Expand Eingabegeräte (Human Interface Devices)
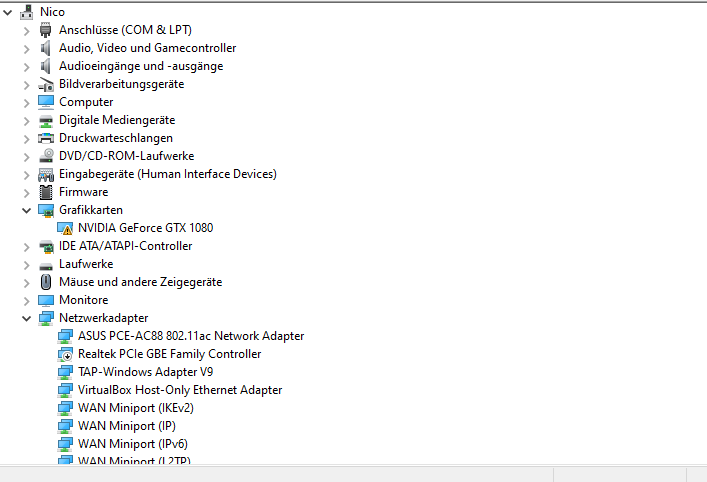Viewport: 707px width, 482px height. (27, 174)
